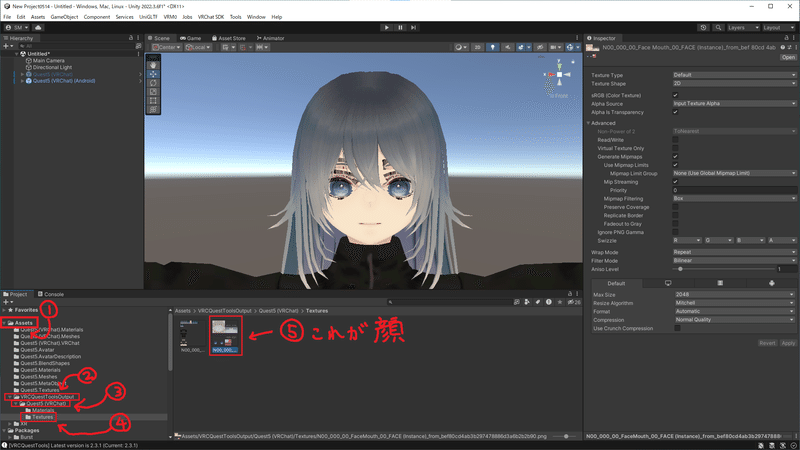Open the Wrap Mode dropdown
Screen dimensions: 800x450
coord(734,252)
